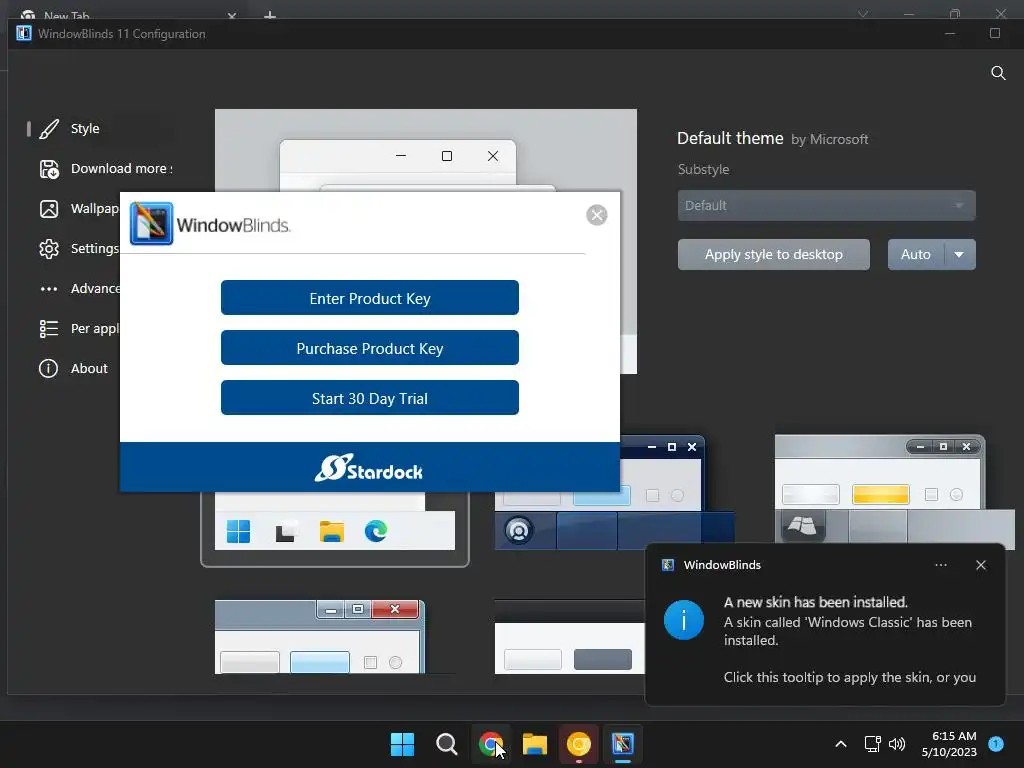
Task: Open notification options three dots
Action: [941, 565]
